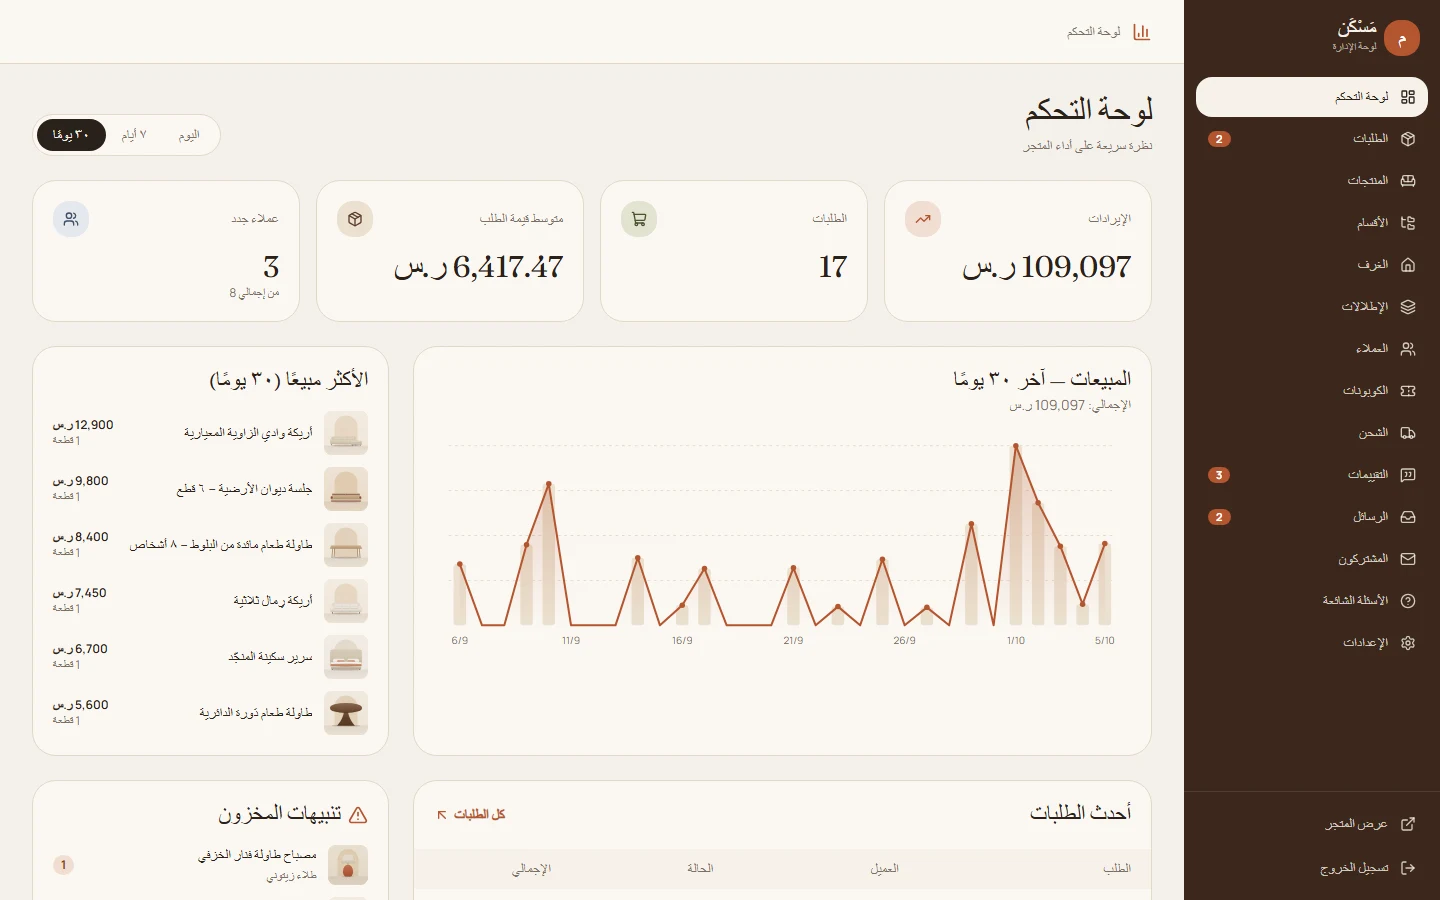Click the 109,097 revenue value

1047,267
